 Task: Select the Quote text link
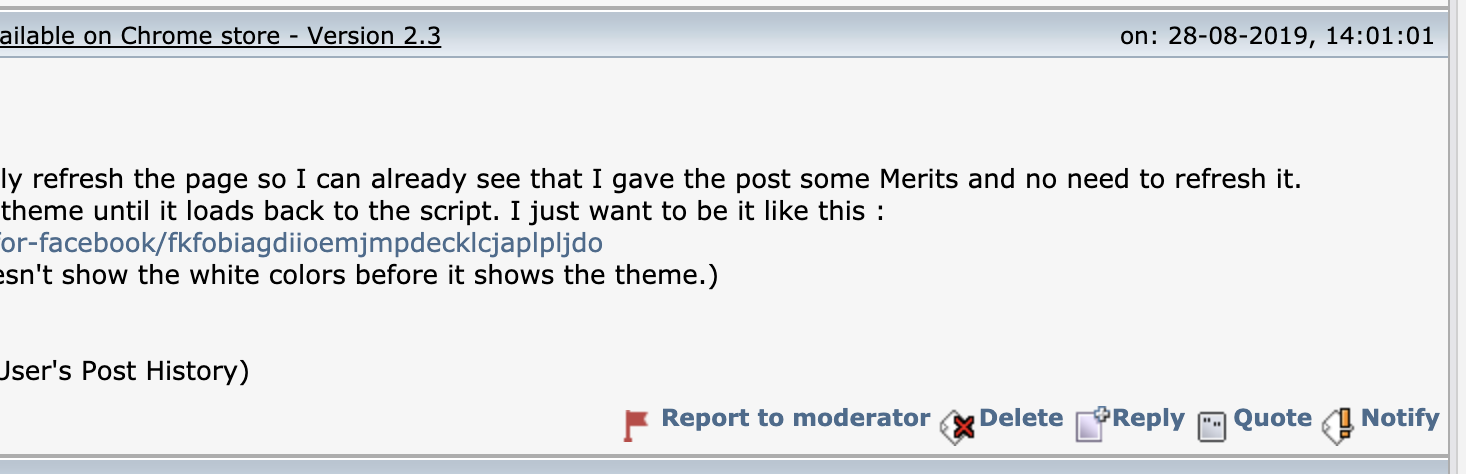(1272, 418)
